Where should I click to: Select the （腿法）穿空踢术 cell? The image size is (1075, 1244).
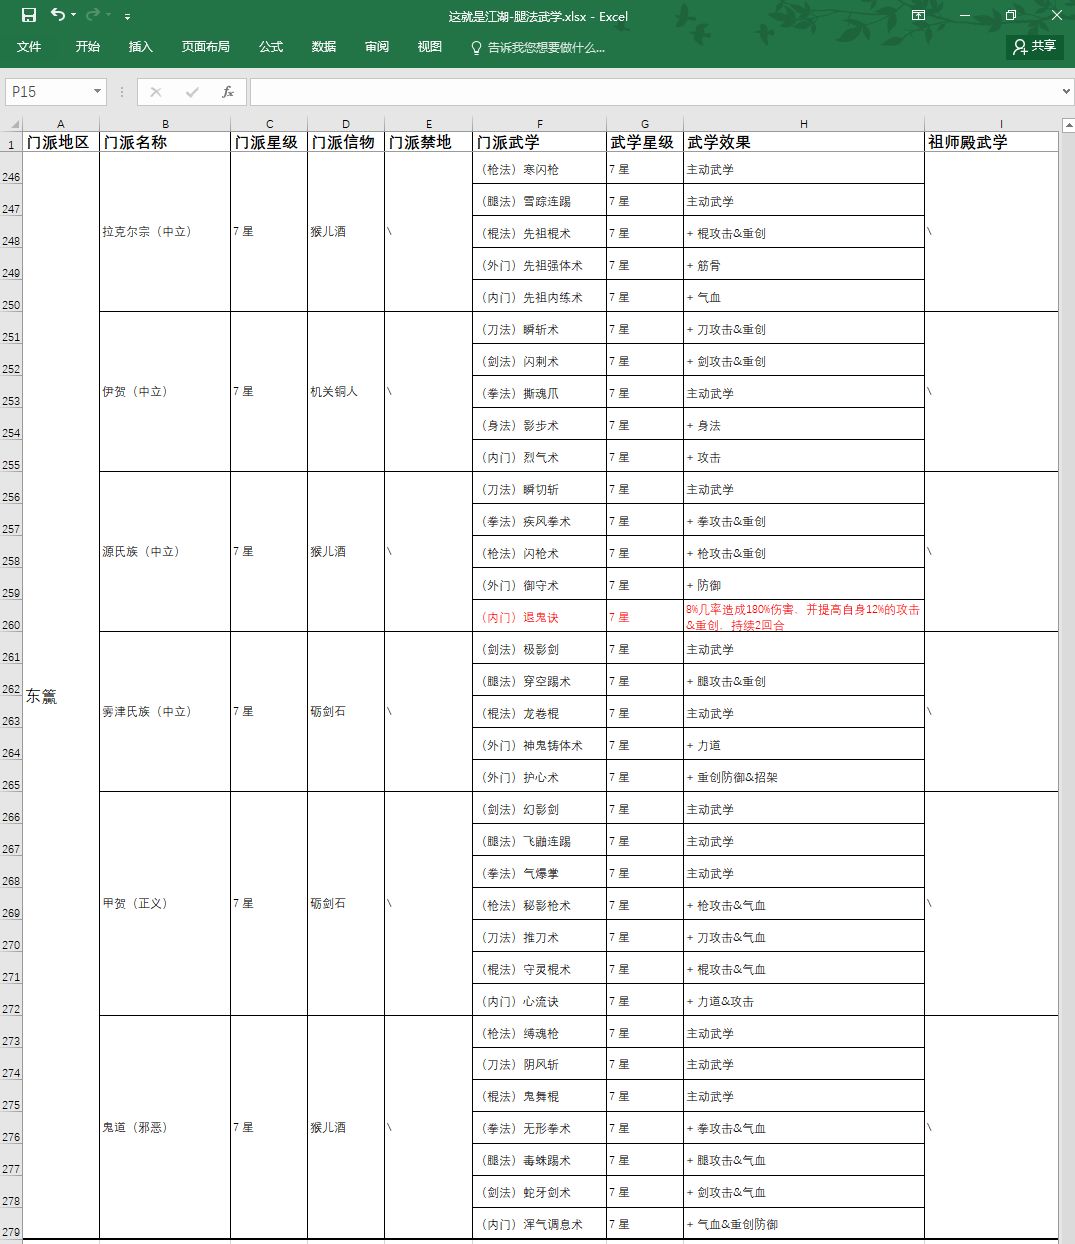tap(540, 681)
